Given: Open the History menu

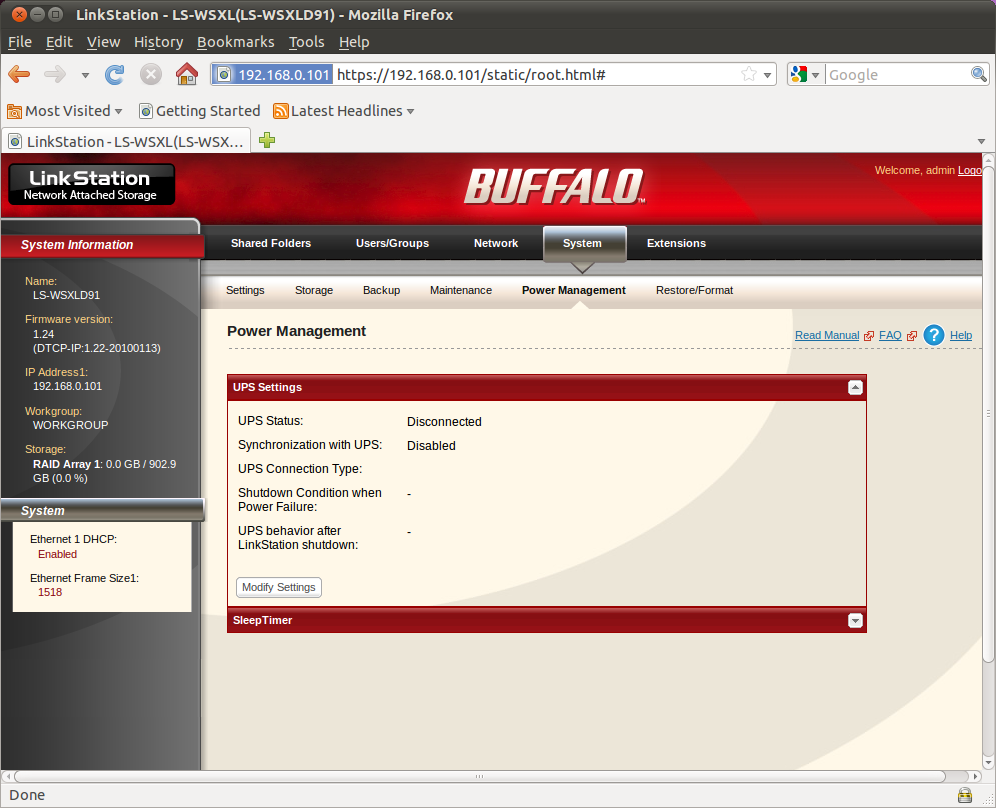Looking at the screenshot, I should pyautogui.click(x=158, y=42).
